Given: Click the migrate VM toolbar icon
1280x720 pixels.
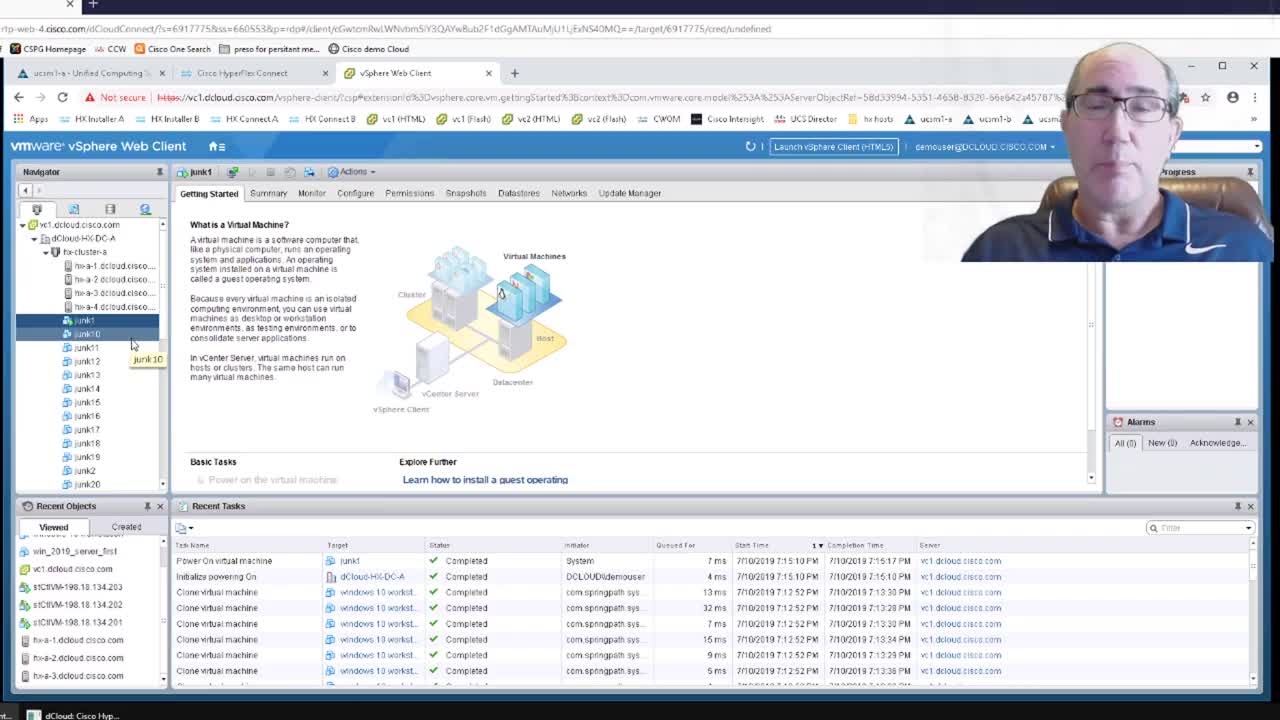Looking at the screenshot, I should coord(309,172).
